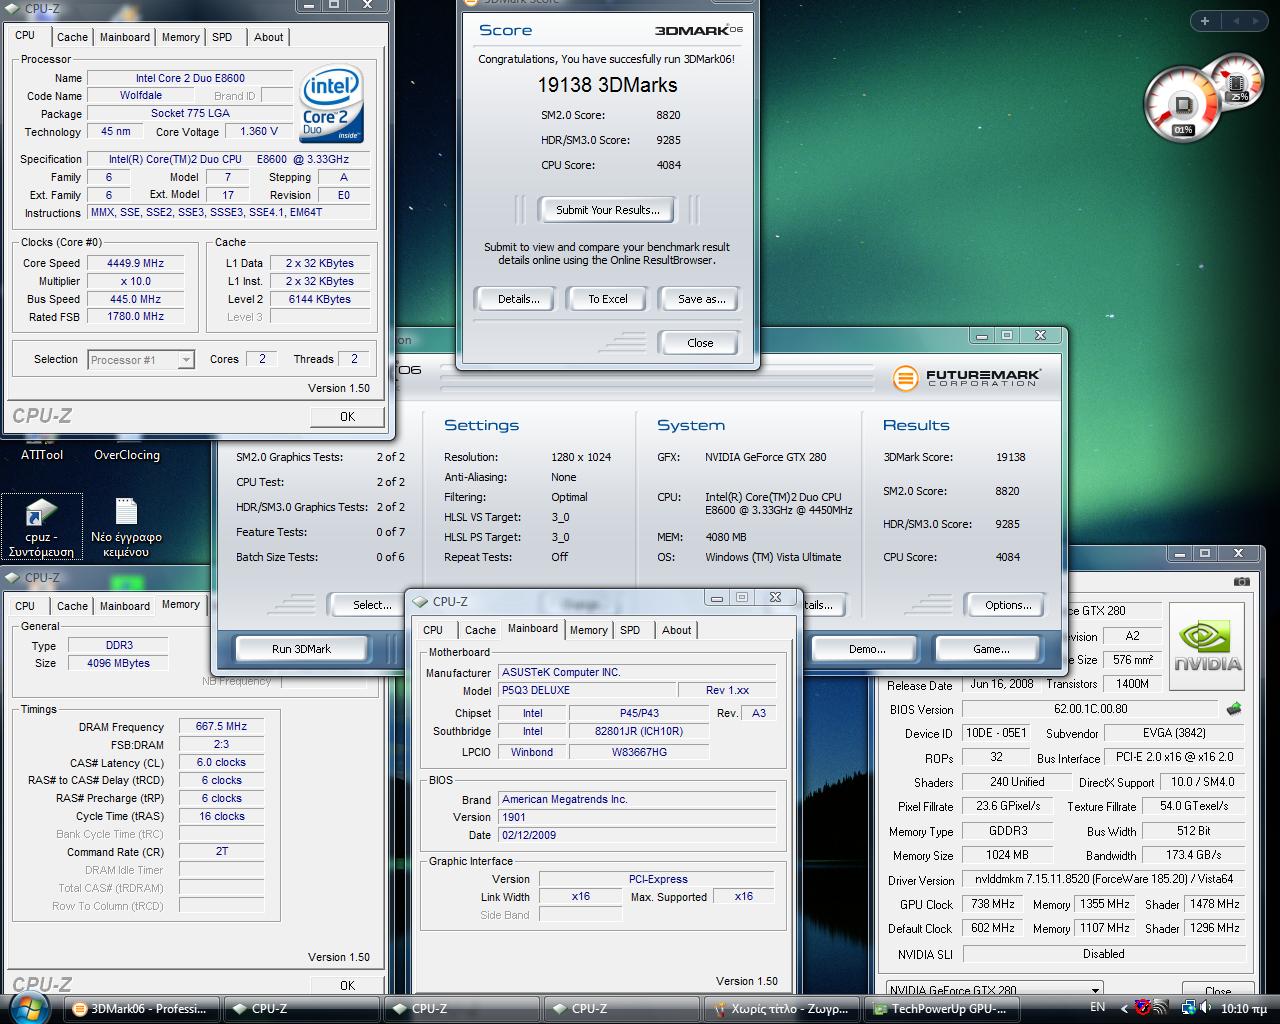Open SPD tab in the Mainboard CPU-Z window
This screenshot has height=1024, width=1280.
pos(630,630)
